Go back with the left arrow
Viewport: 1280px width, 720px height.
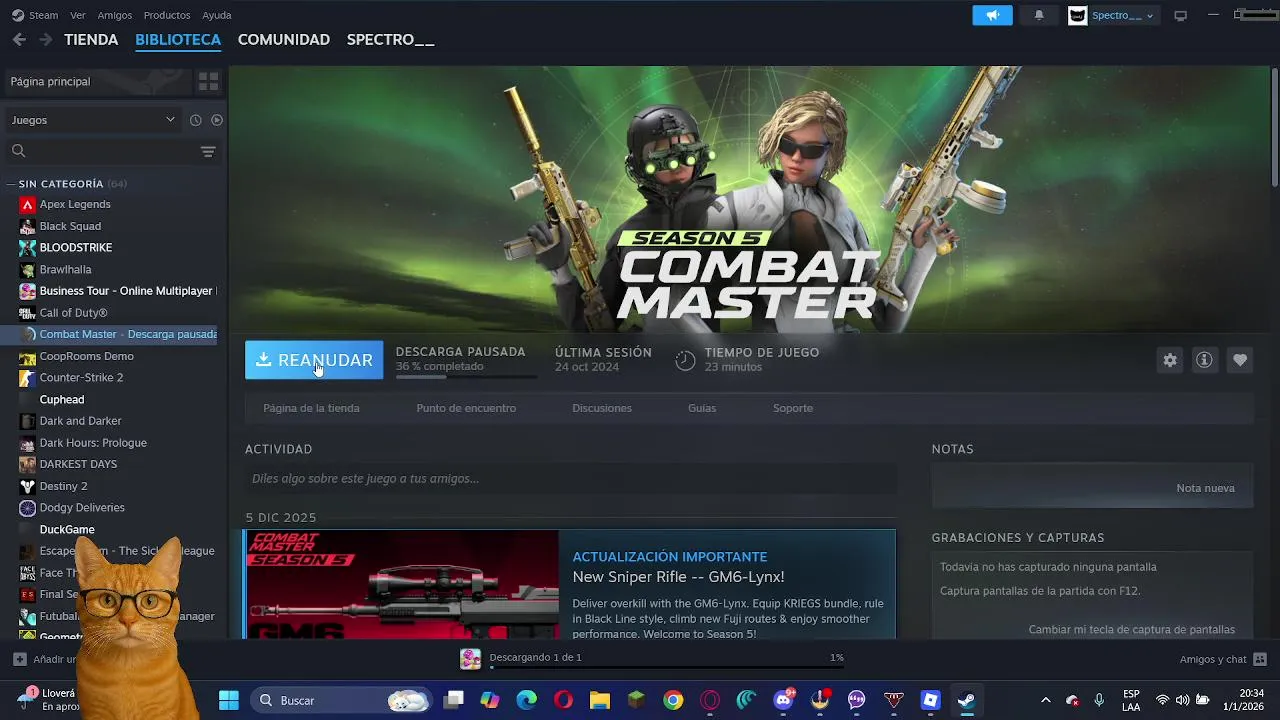click(19, 40)
